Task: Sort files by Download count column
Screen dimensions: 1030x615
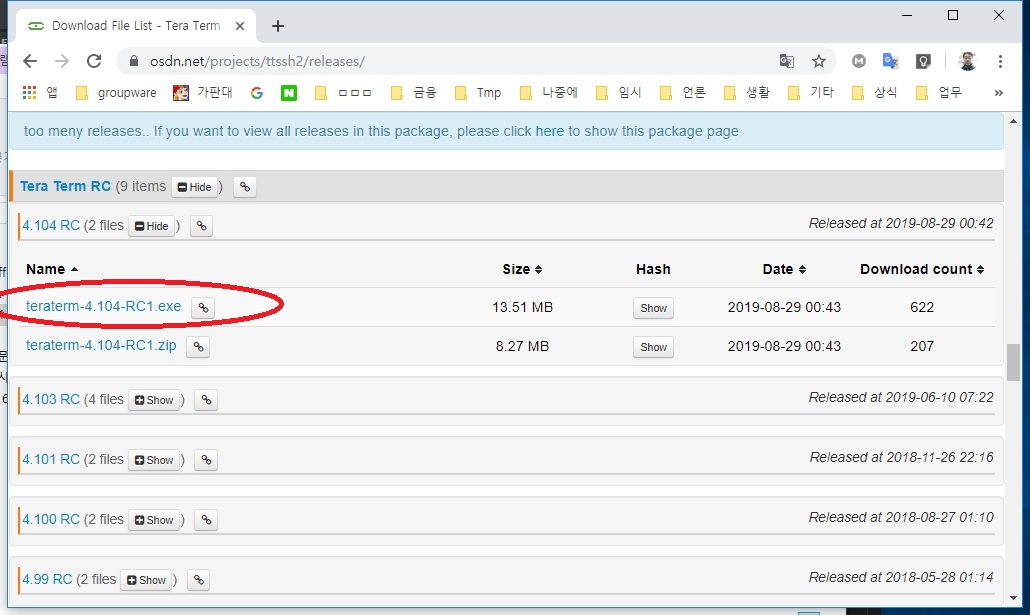Action: (922, 269)
